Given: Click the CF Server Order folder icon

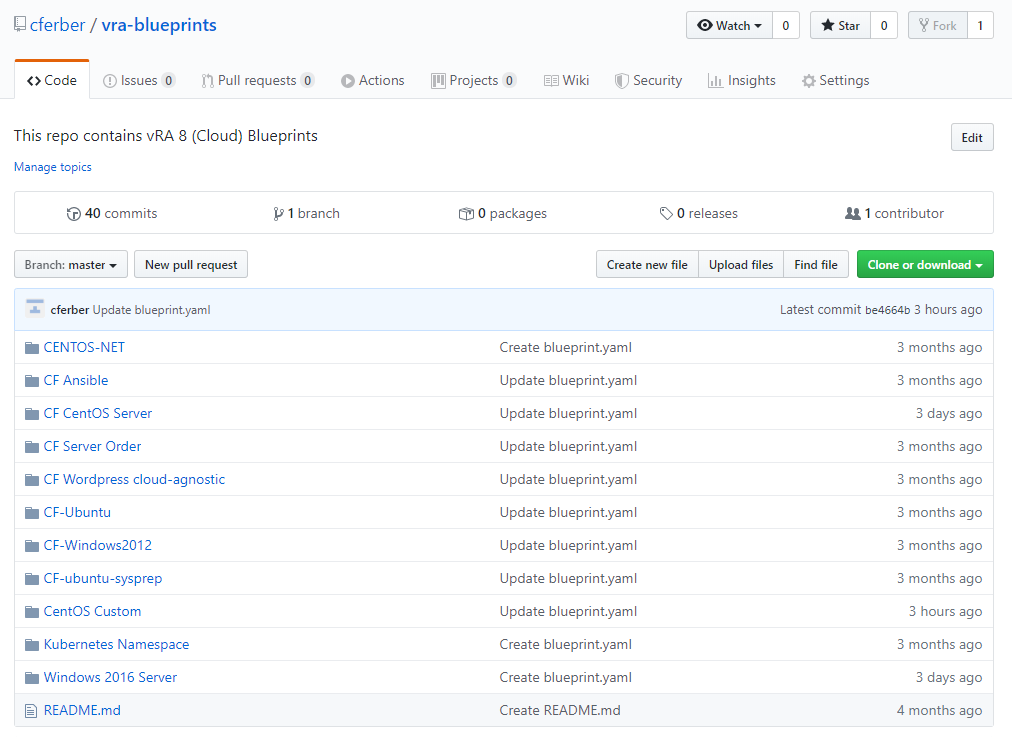Looking at the screenshot, I should [x=32, y=447].
